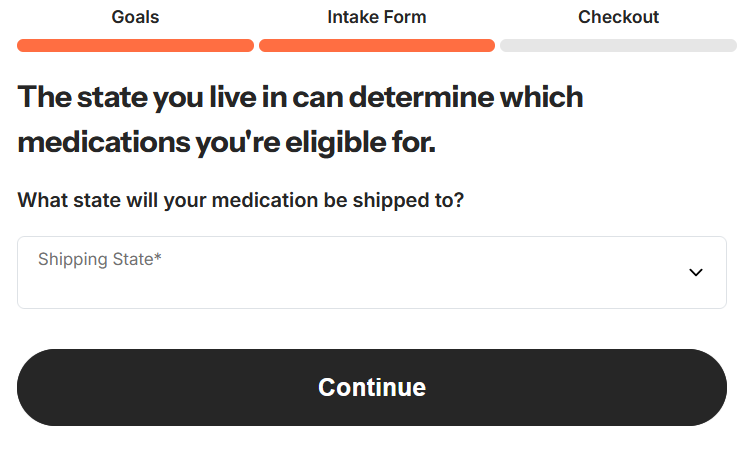Click the required asterisk after Shipping State
The image size is (750, 450).
point(158,259)
